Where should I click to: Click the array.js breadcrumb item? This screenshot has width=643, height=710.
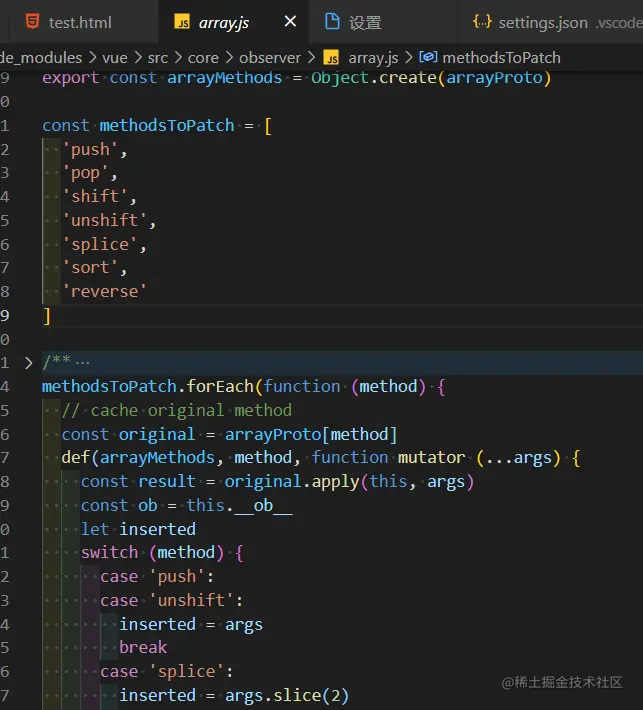[373, 58]
